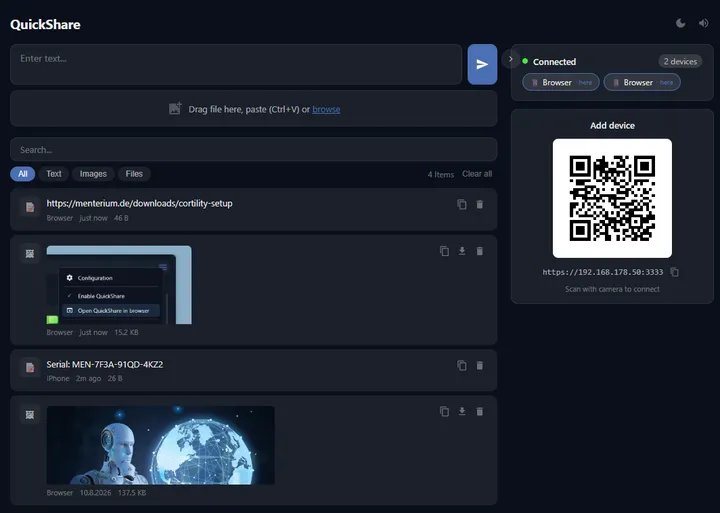Download the robot and globe image
The width and height of the screenshot is (720, 513).
pos(462,411)
